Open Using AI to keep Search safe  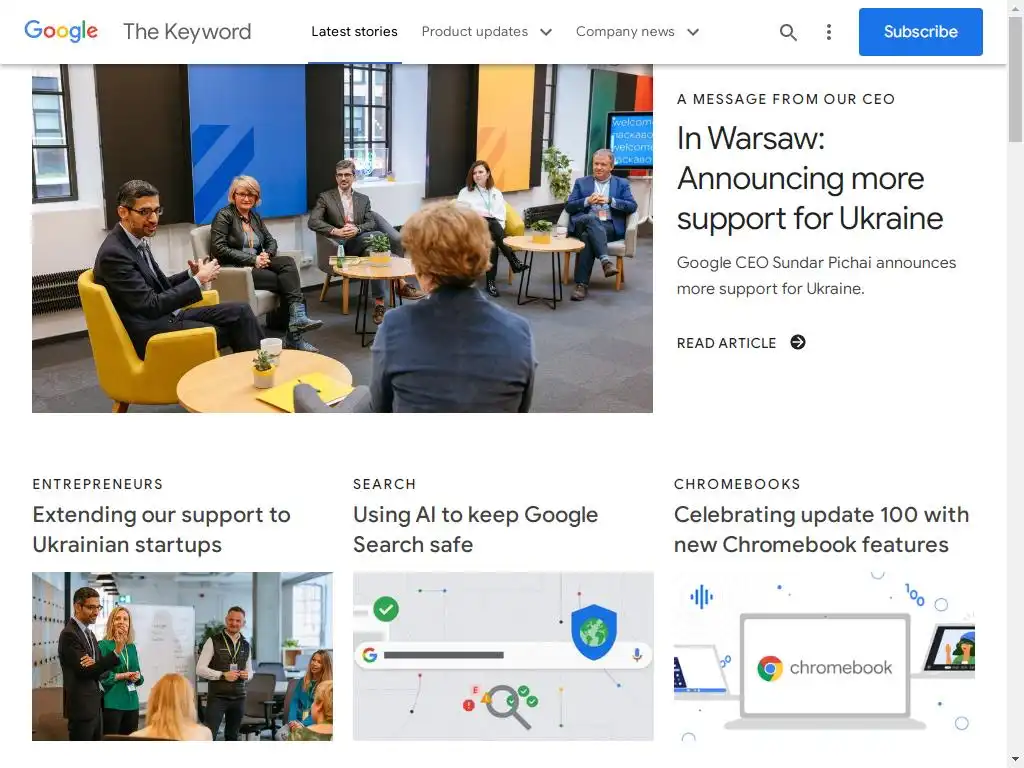(x=475, y=530)
